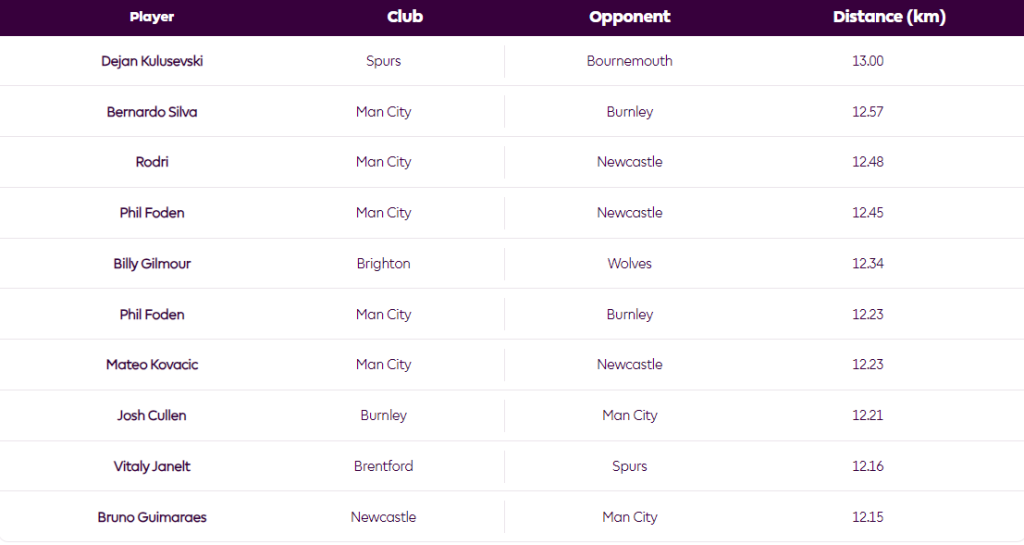Click the Player column header
Screen dimensions: 1024x545
152,17
